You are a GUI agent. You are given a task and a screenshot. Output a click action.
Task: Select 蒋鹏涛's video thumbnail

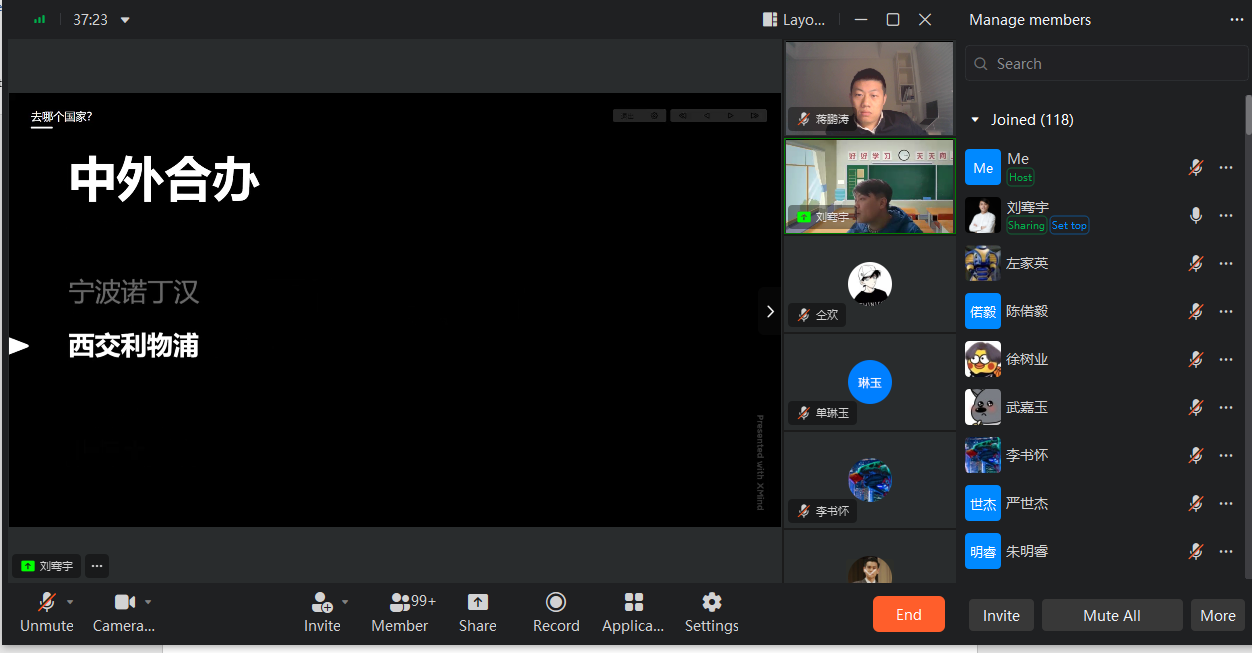(870, 88)
